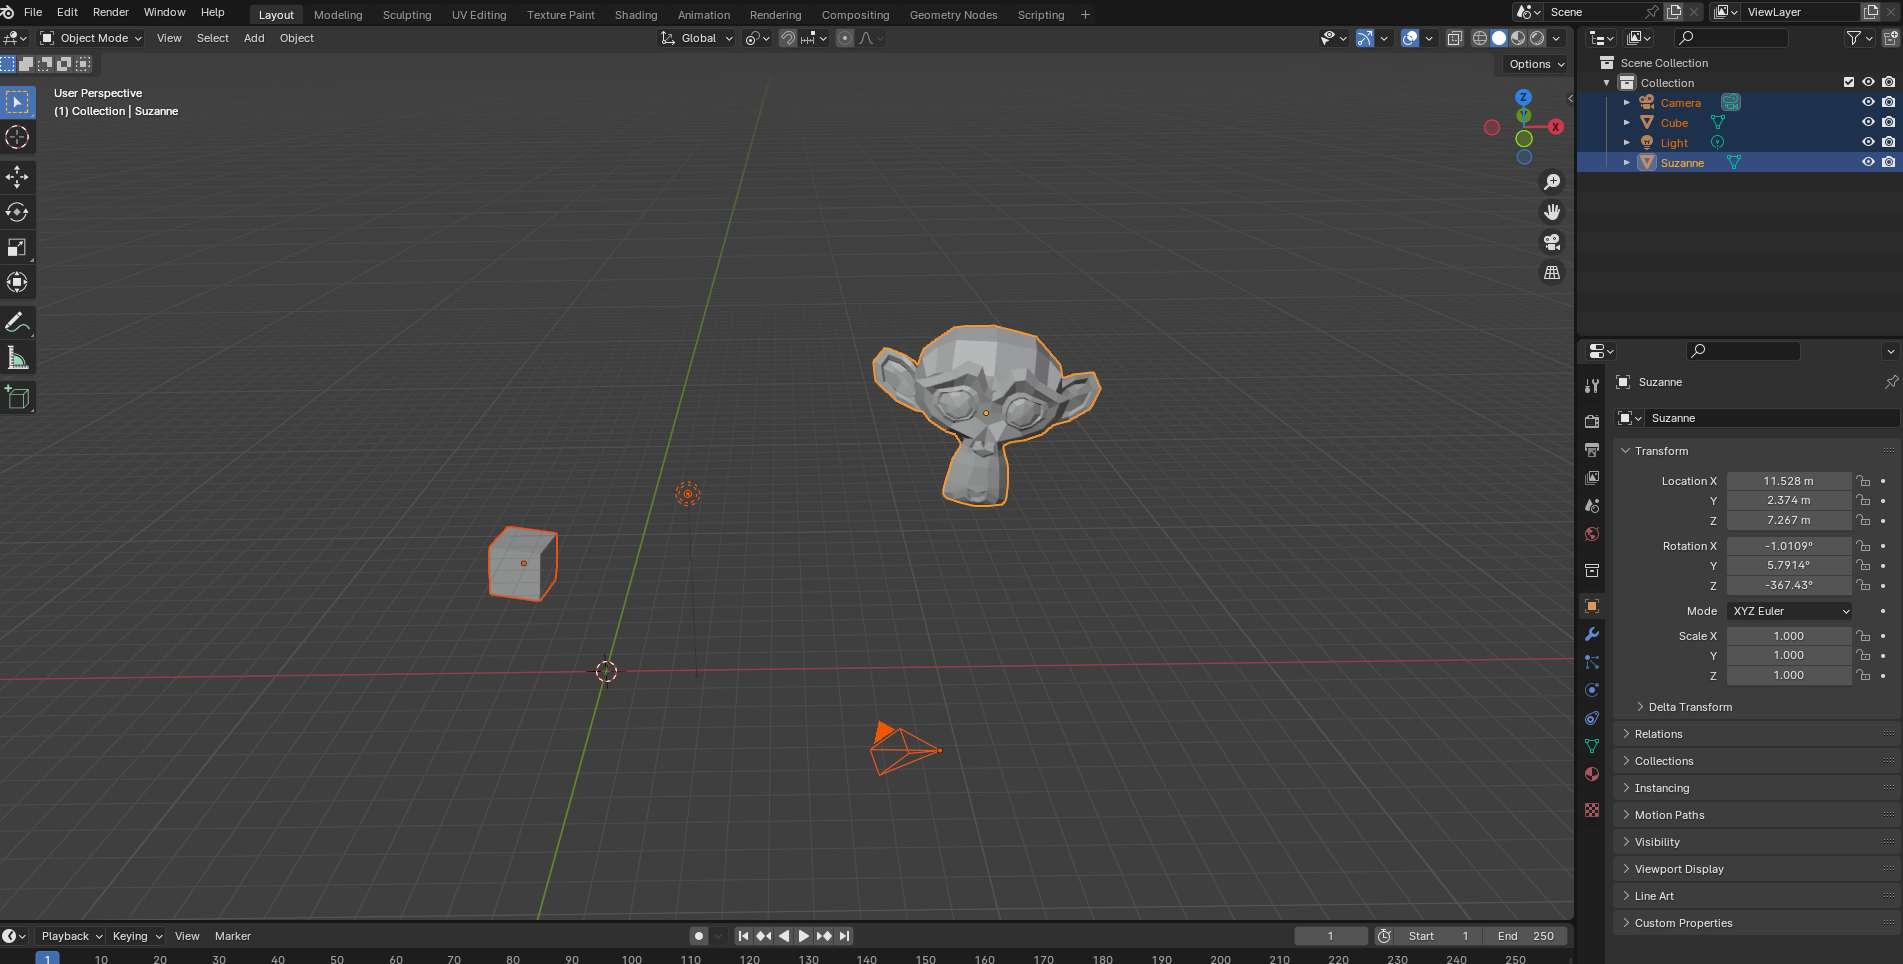The image size is (1903, 964).
Task: Add a new workspace with plus button
Action: (x=1085, y=14)
